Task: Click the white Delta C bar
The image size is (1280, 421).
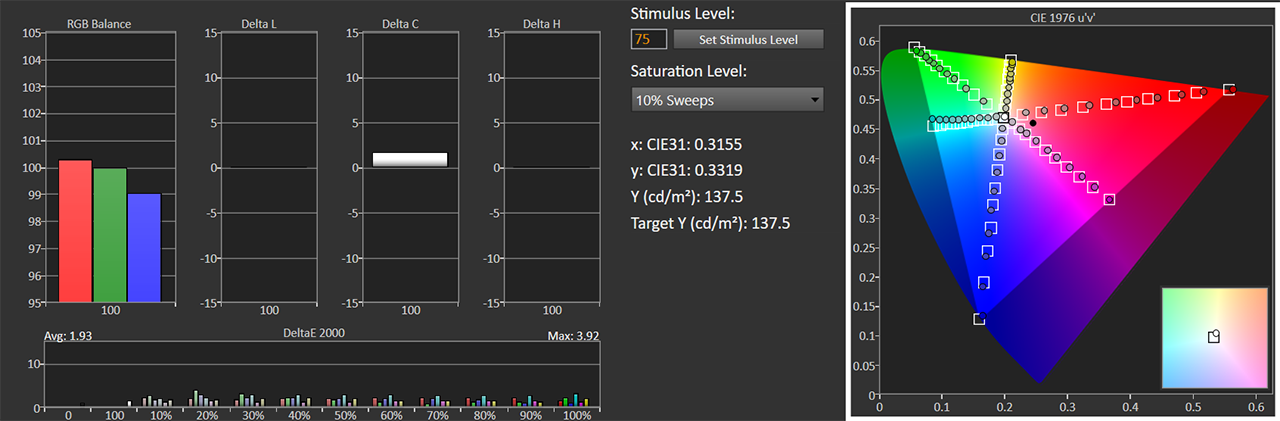Action: [410, 159]
